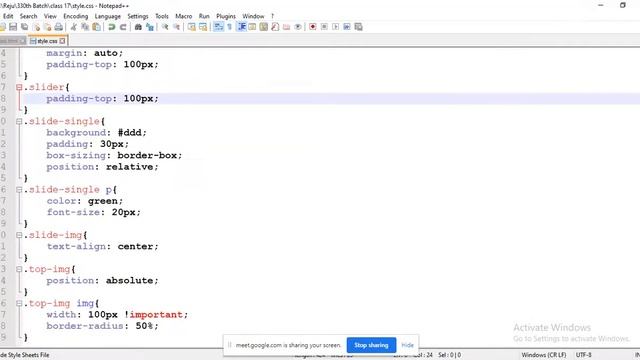This screenshot has height=360, width=640.
Task: Click the Zoom Out toolbar icon
Action: pyautogui.click(x=176, y=27)
